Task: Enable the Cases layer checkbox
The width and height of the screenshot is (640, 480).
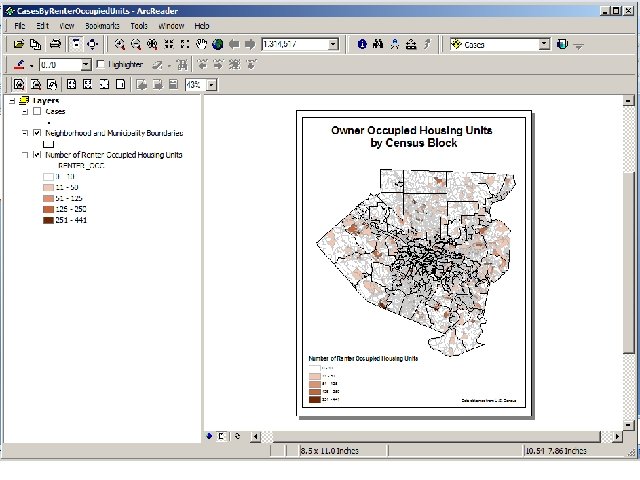Action: tap(38, 111)
